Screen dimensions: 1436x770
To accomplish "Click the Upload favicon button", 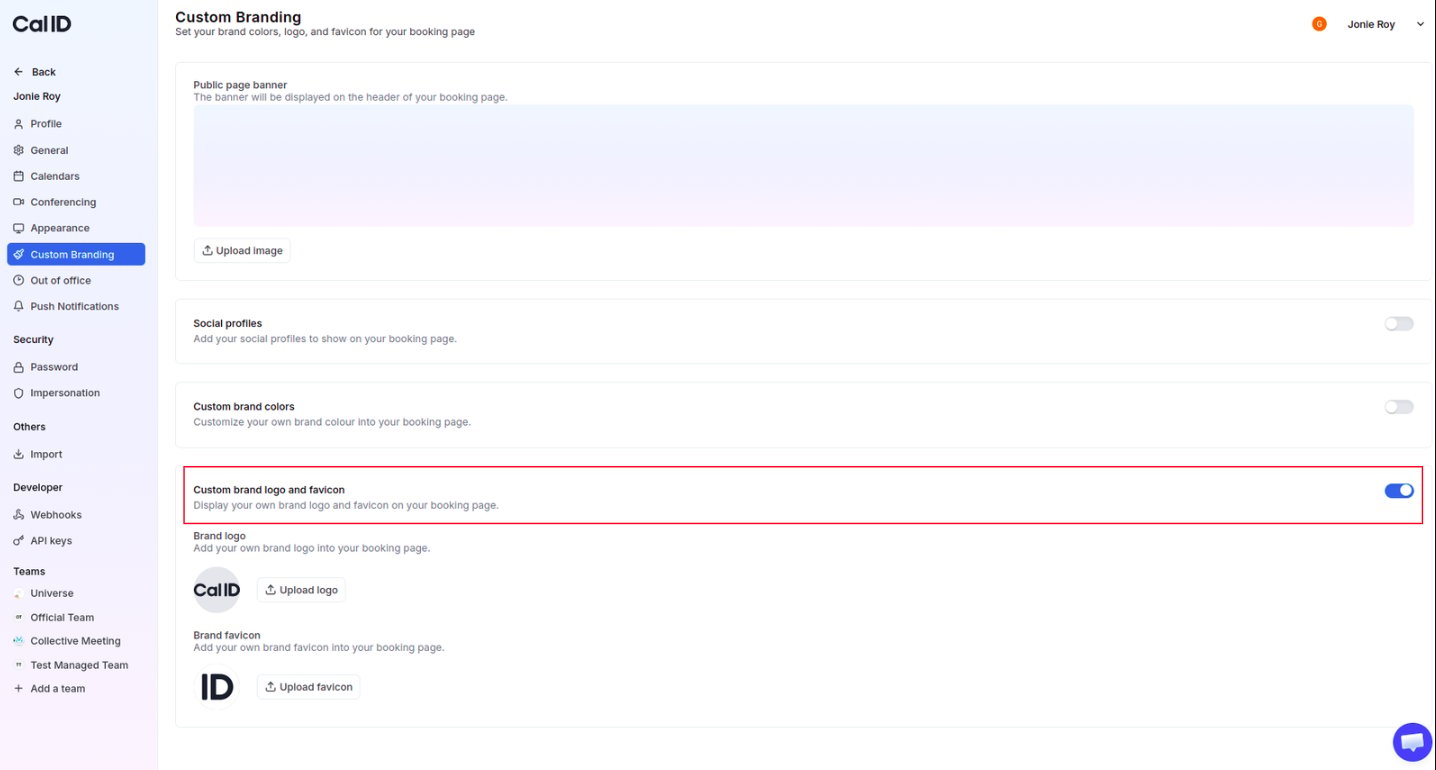I will [x=308, y=687].
